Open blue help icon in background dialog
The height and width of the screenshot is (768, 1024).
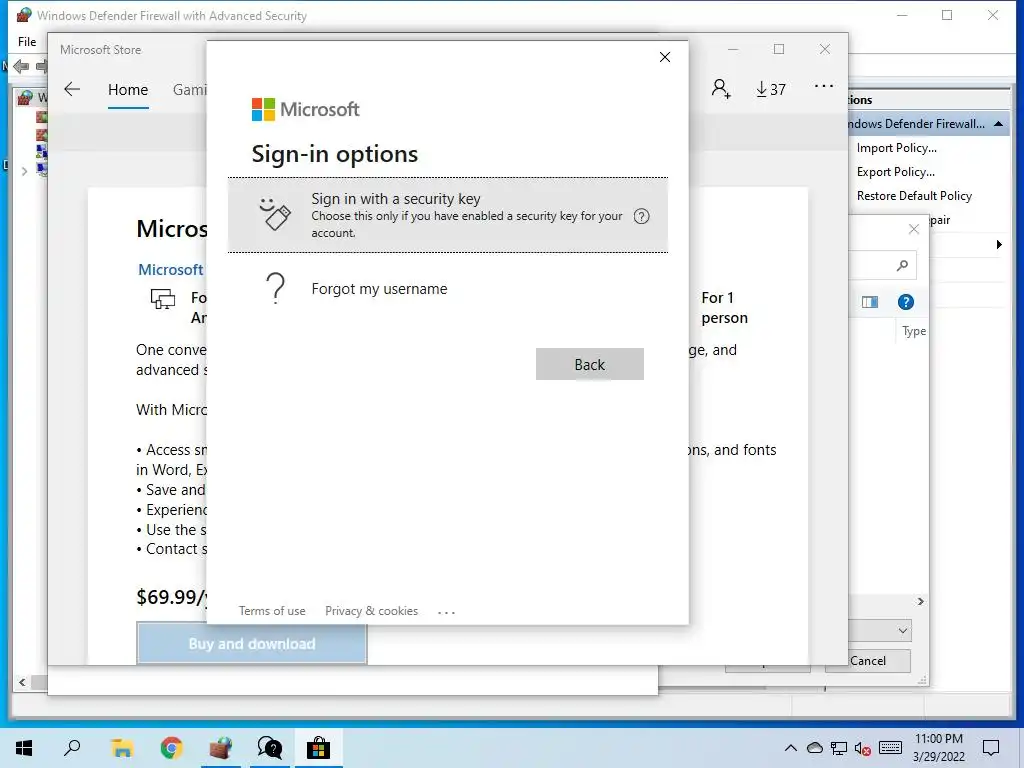906,302
